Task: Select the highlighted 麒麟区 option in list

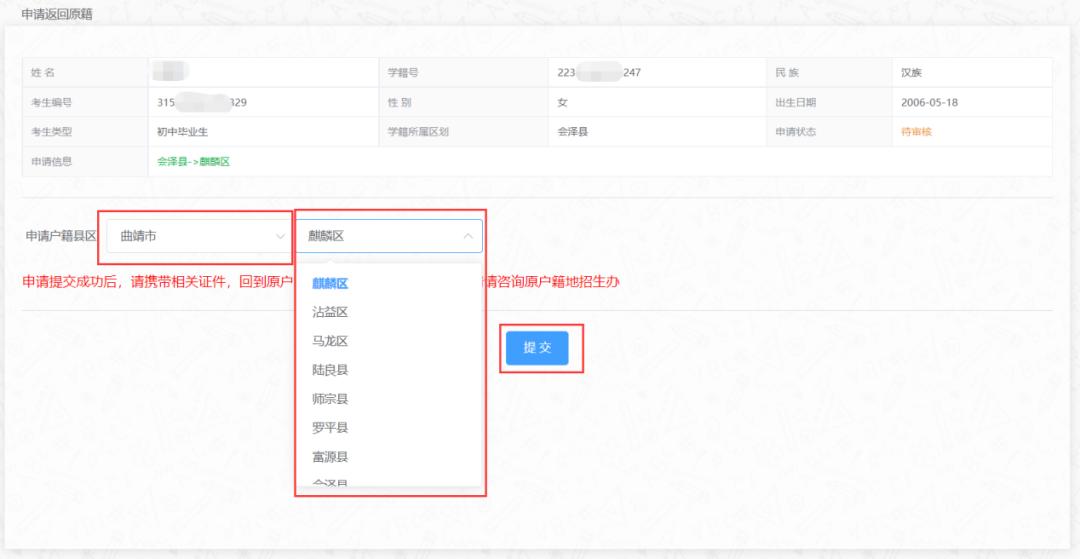Action: click(x=329, y=283)
